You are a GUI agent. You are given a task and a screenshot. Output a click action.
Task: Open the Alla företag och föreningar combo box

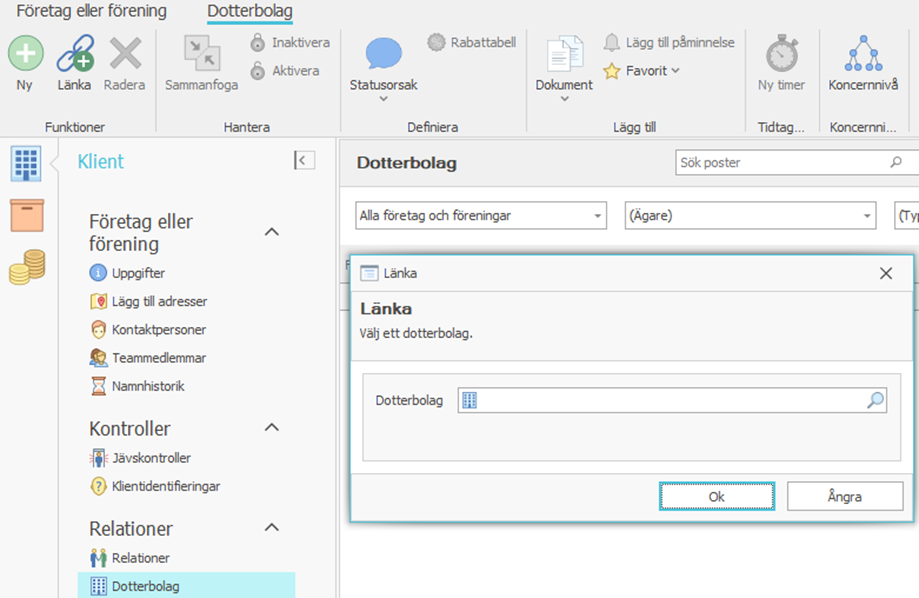(480, 215)
